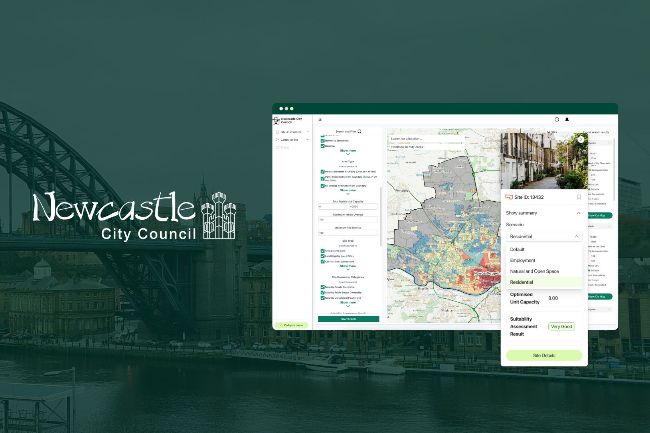Click the Optimised Unit Capacity value 3.00

coord(553,298)
